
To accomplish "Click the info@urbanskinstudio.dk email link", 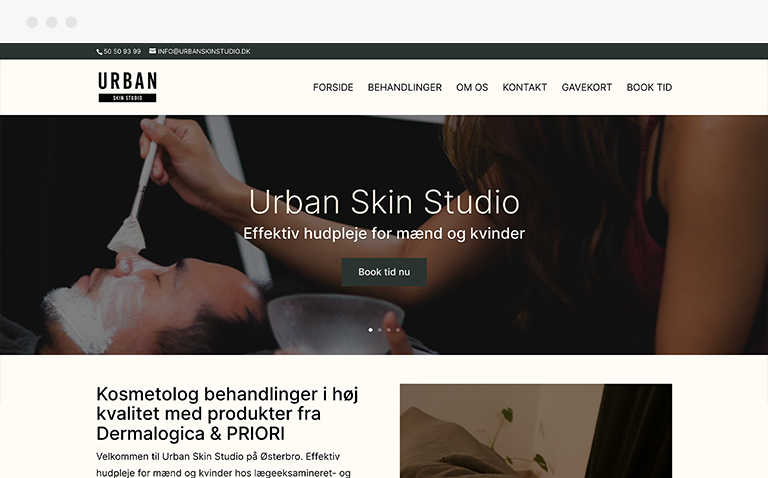I will coord(204,51).
